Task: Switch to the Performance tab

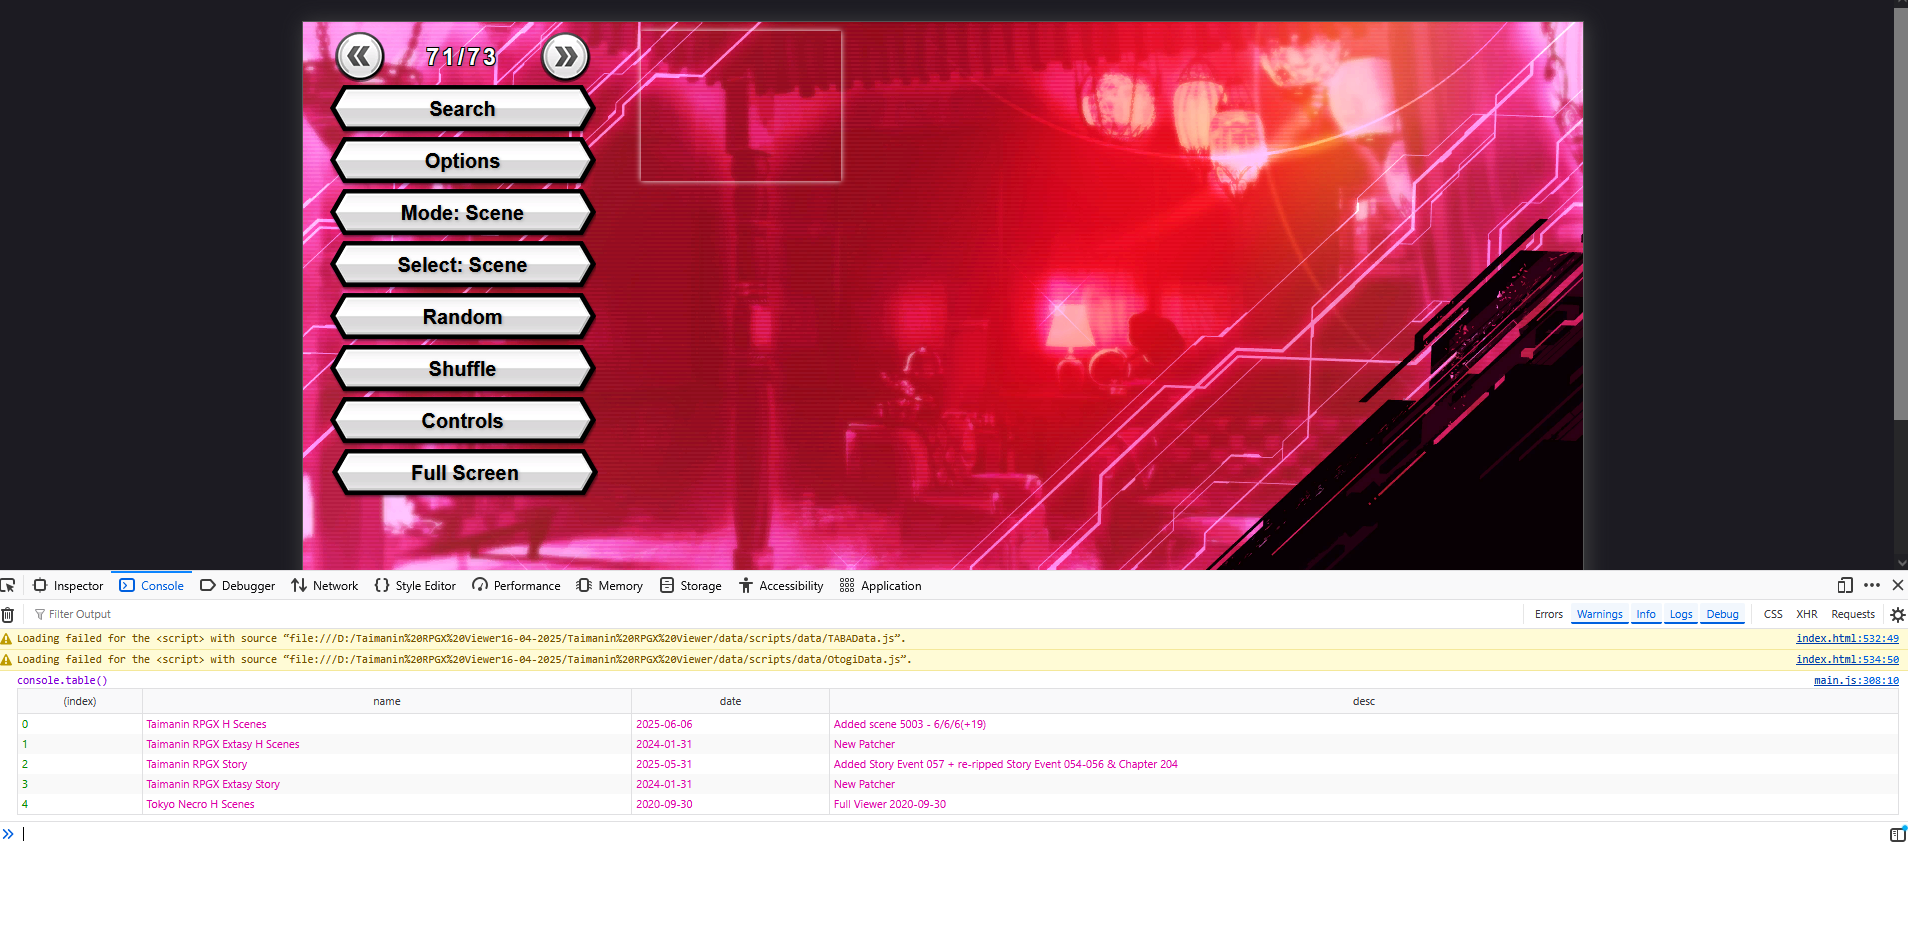Action: (x=516, y=586)
